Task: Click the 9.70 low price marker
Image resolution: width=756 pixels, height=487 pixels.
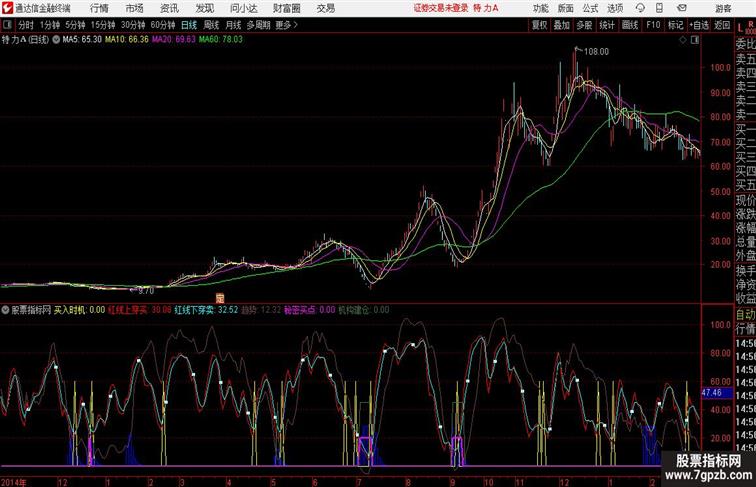Action: click(x=146, y=291)
